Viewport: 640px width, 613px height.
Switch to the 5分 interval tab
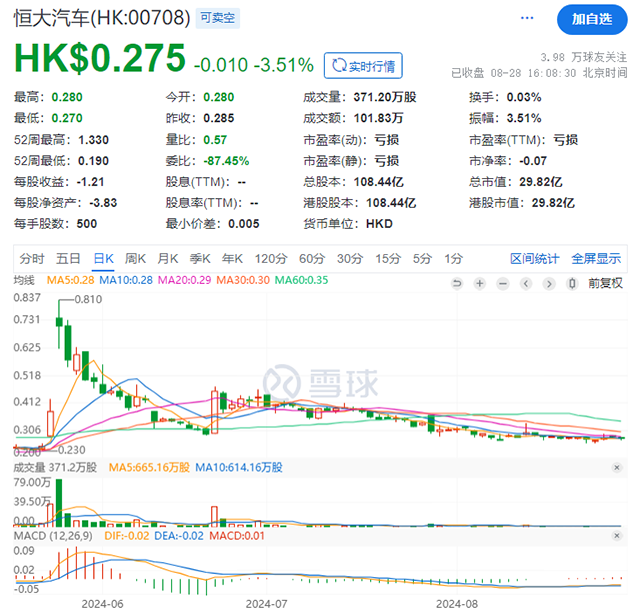click(x=422, y=259)
